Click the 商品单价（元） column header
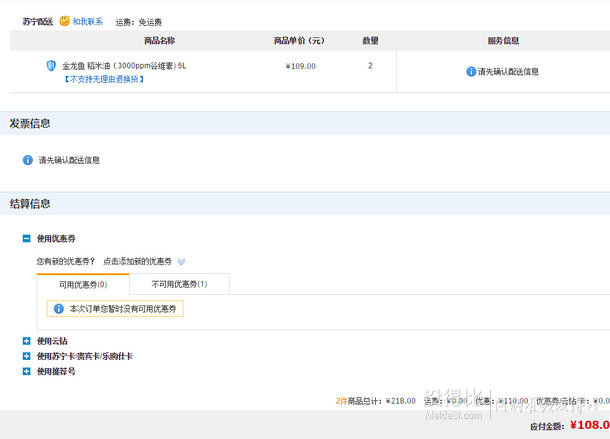 coord(299,40)
